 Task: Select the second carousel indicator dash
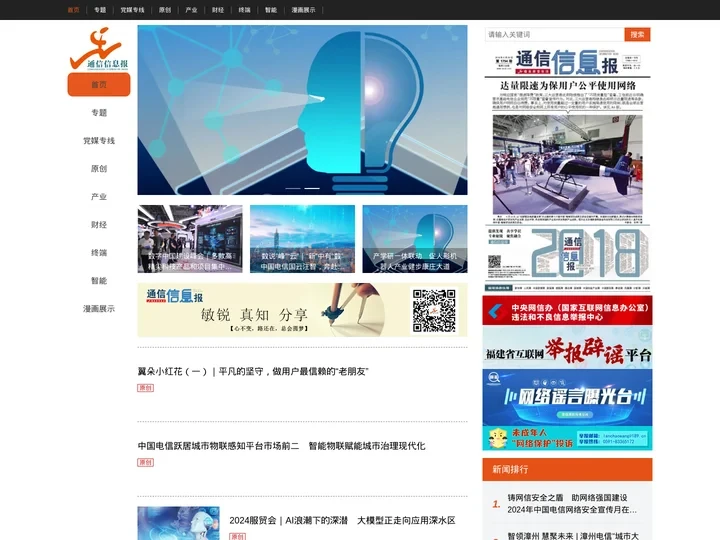coord(312,188)
